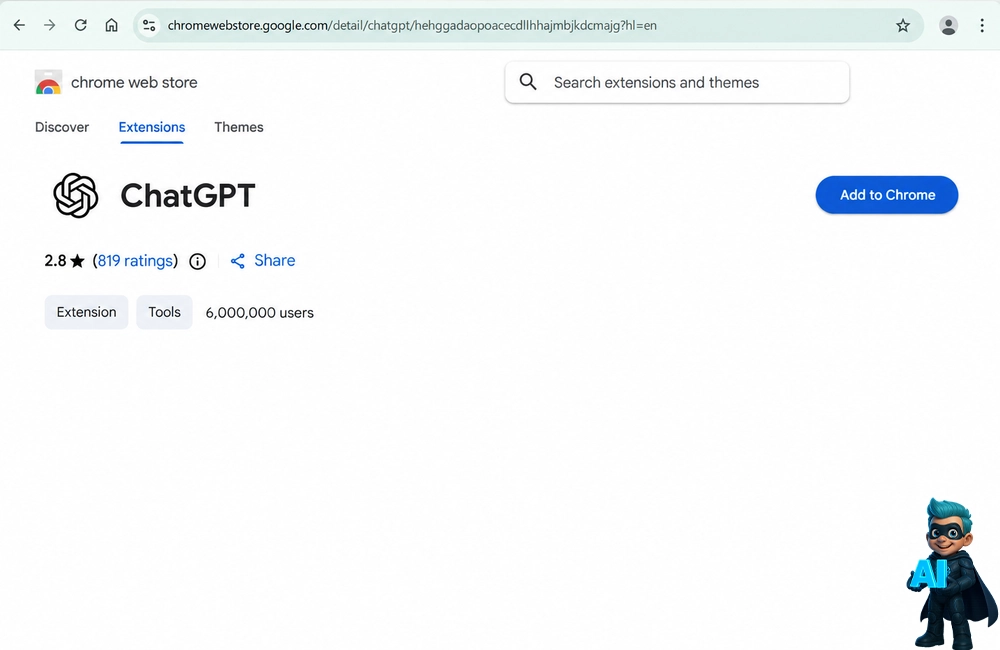Open the browser home page icon
Image resolution: width=1000 pixels, height=650 pixels.
point(112,26)
